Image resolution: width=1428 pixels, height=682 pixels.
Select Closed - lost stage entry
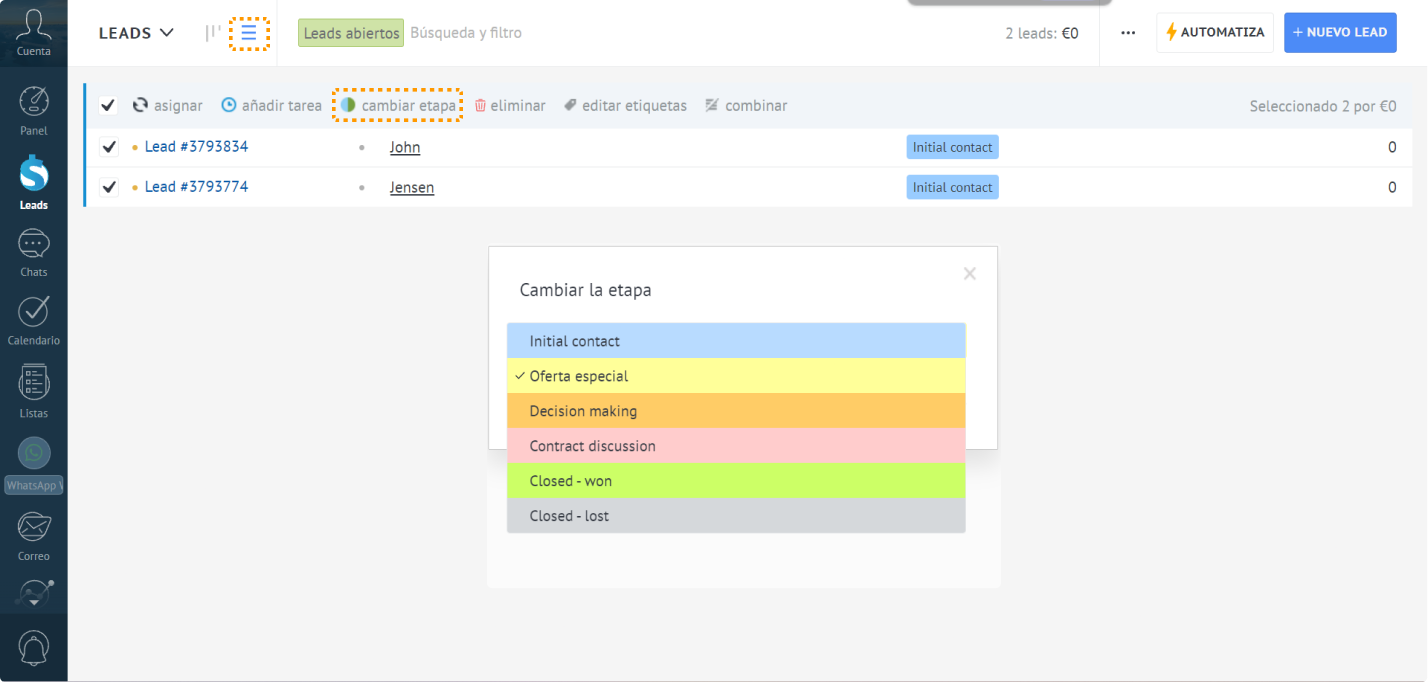[736, 516]
